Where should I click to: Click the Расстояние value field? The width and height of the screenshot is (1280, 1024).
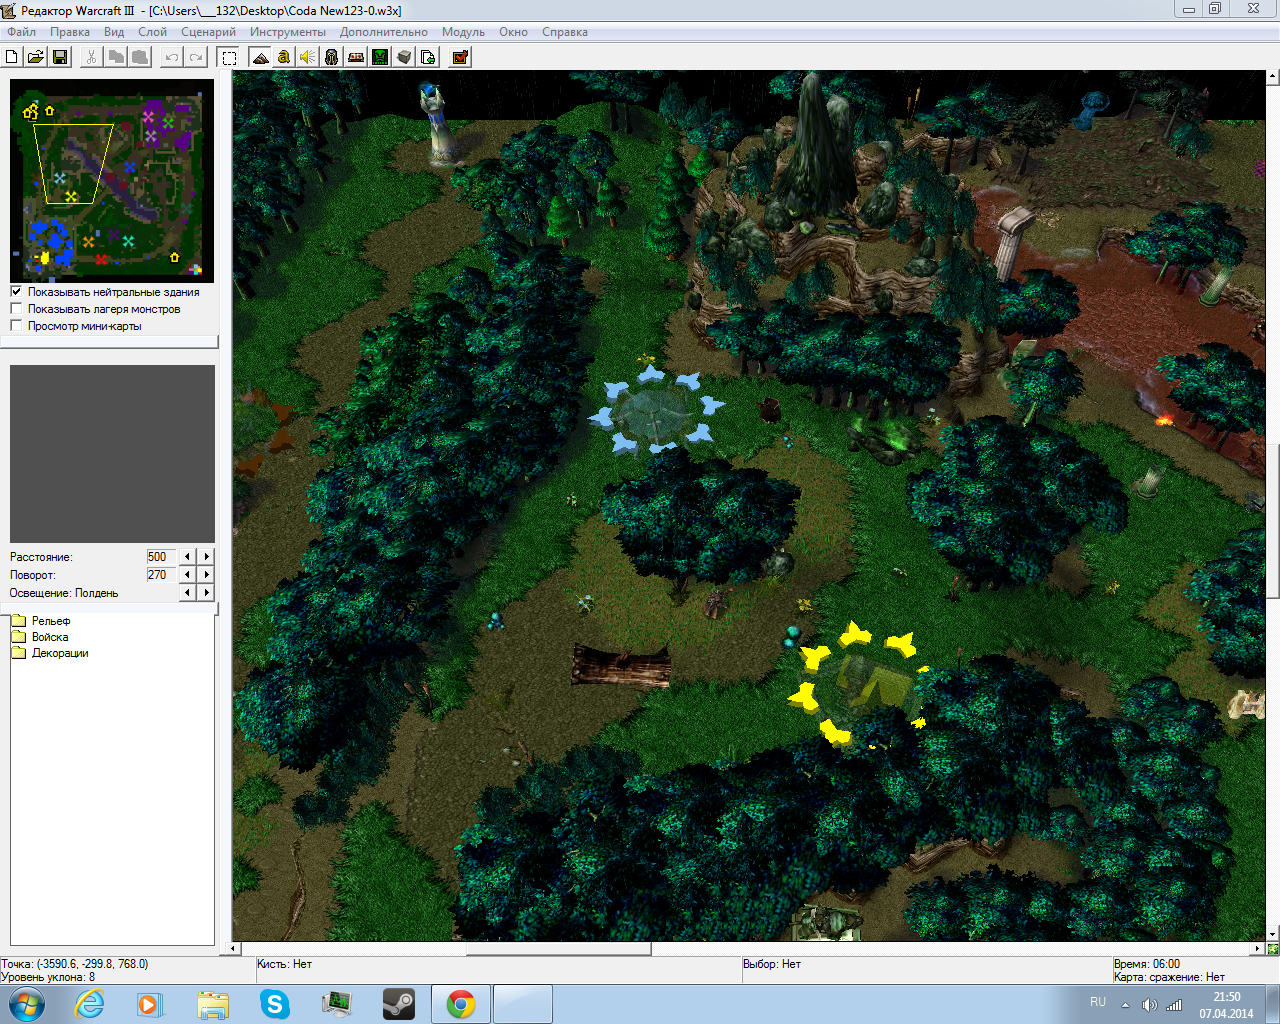coord(160,557)
